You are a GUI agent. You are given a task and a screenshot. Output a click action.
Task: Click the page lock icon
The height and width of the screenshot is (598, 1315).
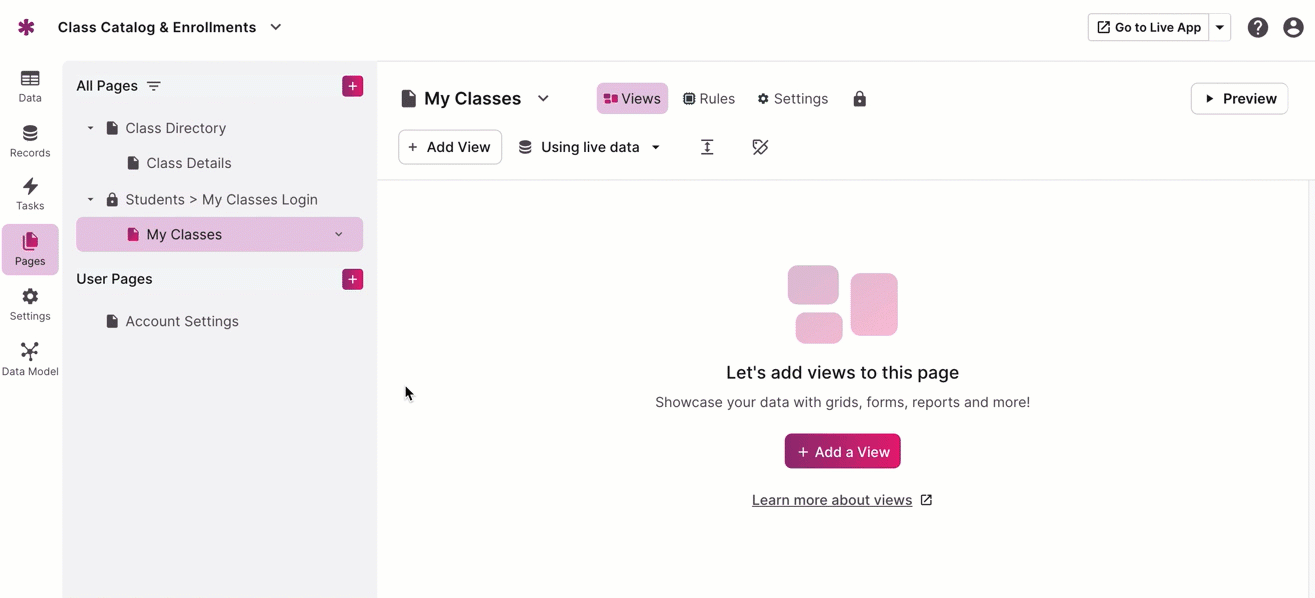[859, 99]
